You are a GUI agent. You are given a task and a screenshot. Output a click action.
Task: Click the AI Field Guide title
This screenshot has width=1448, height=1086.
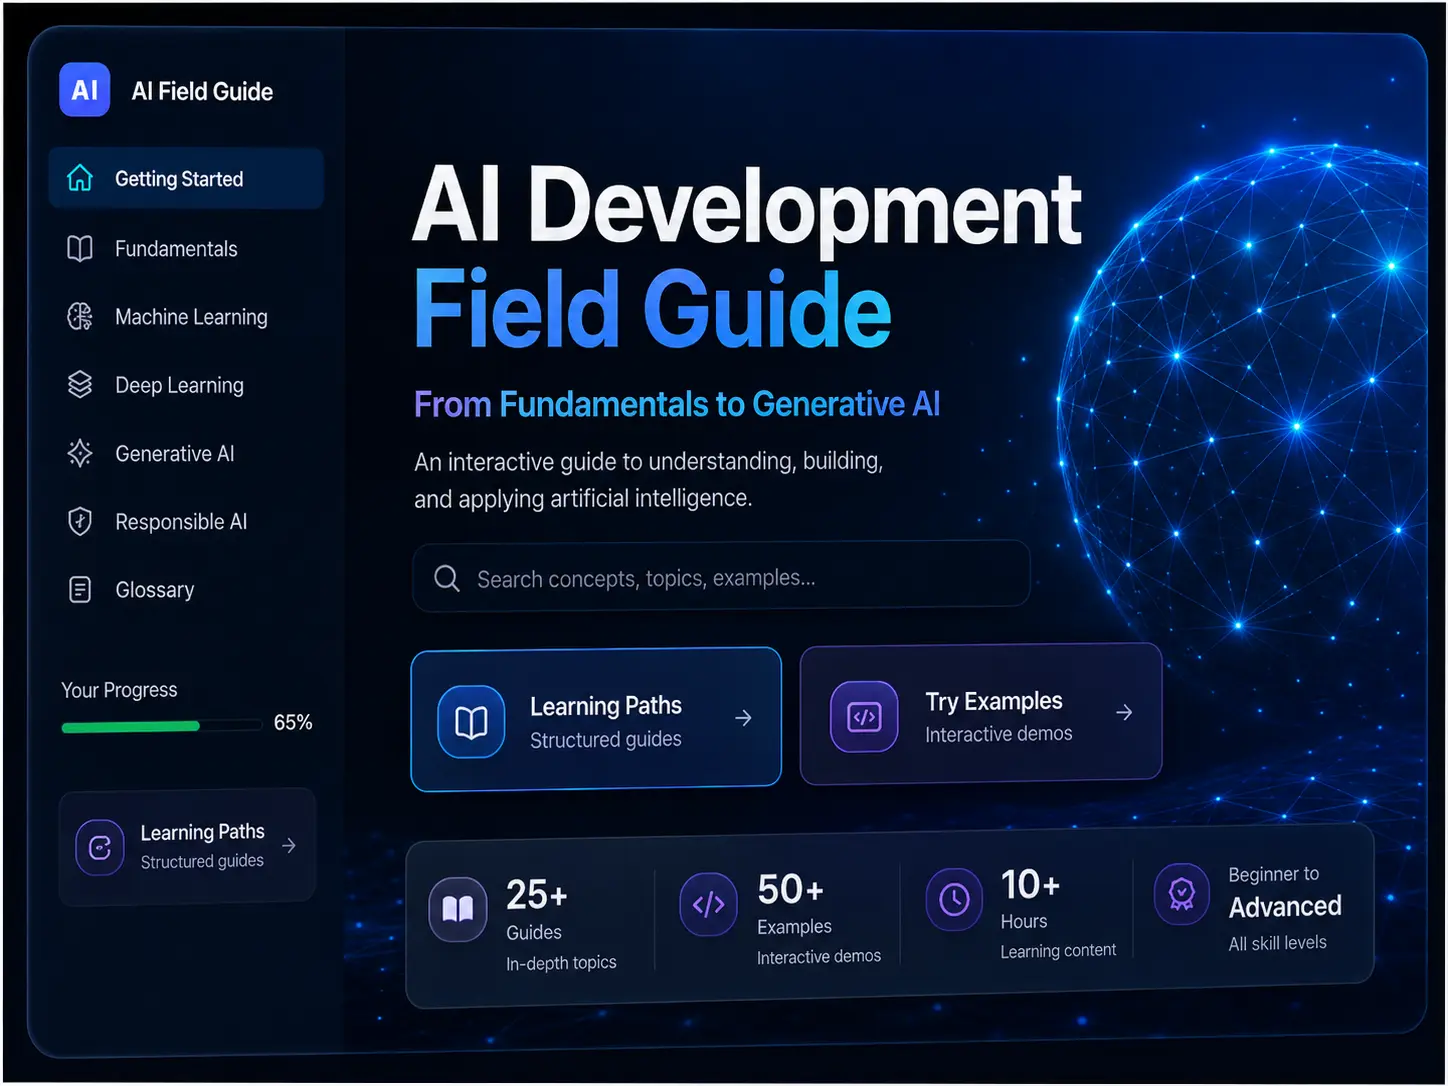202,91
